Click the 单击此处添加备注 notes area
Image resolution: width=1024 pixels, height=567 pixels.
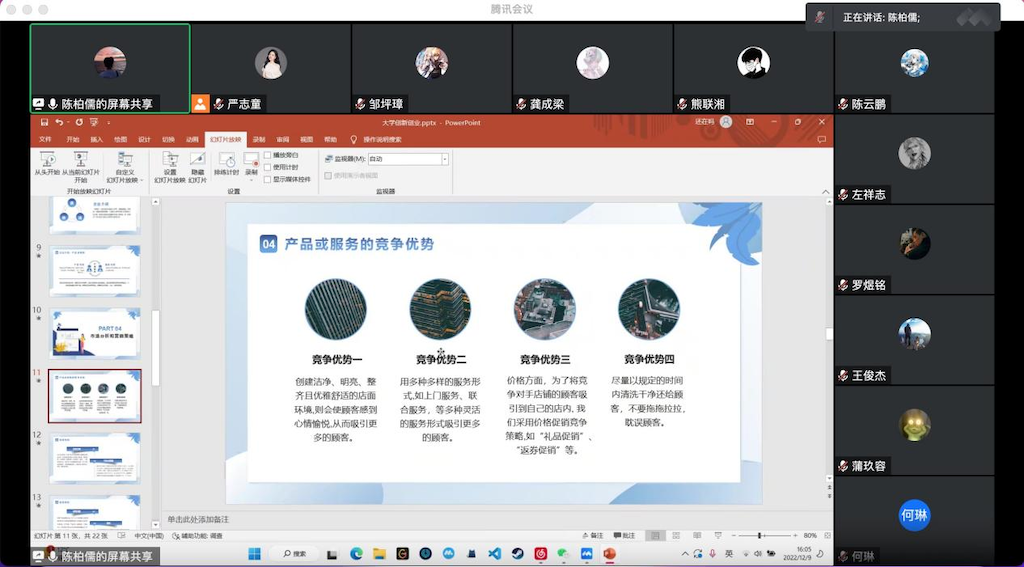[198, 519]
